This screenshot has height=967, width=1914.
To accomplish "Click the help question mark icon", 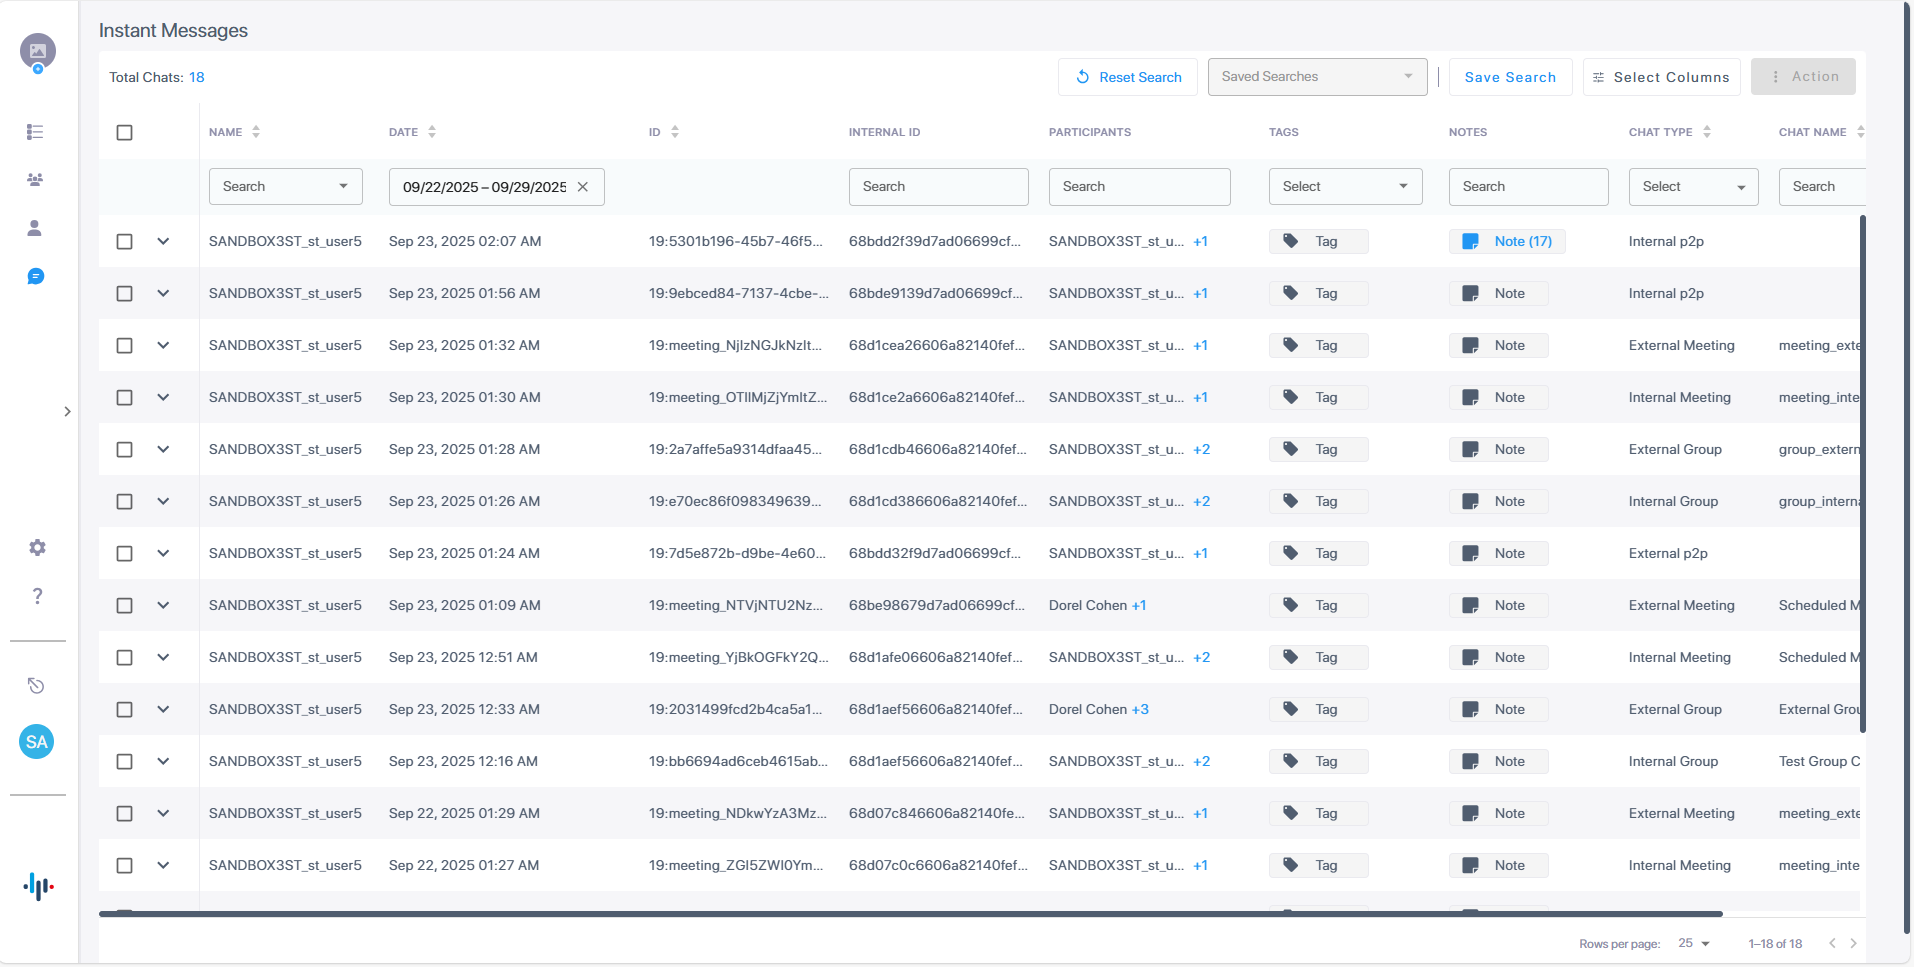I will tap(37, 596).
